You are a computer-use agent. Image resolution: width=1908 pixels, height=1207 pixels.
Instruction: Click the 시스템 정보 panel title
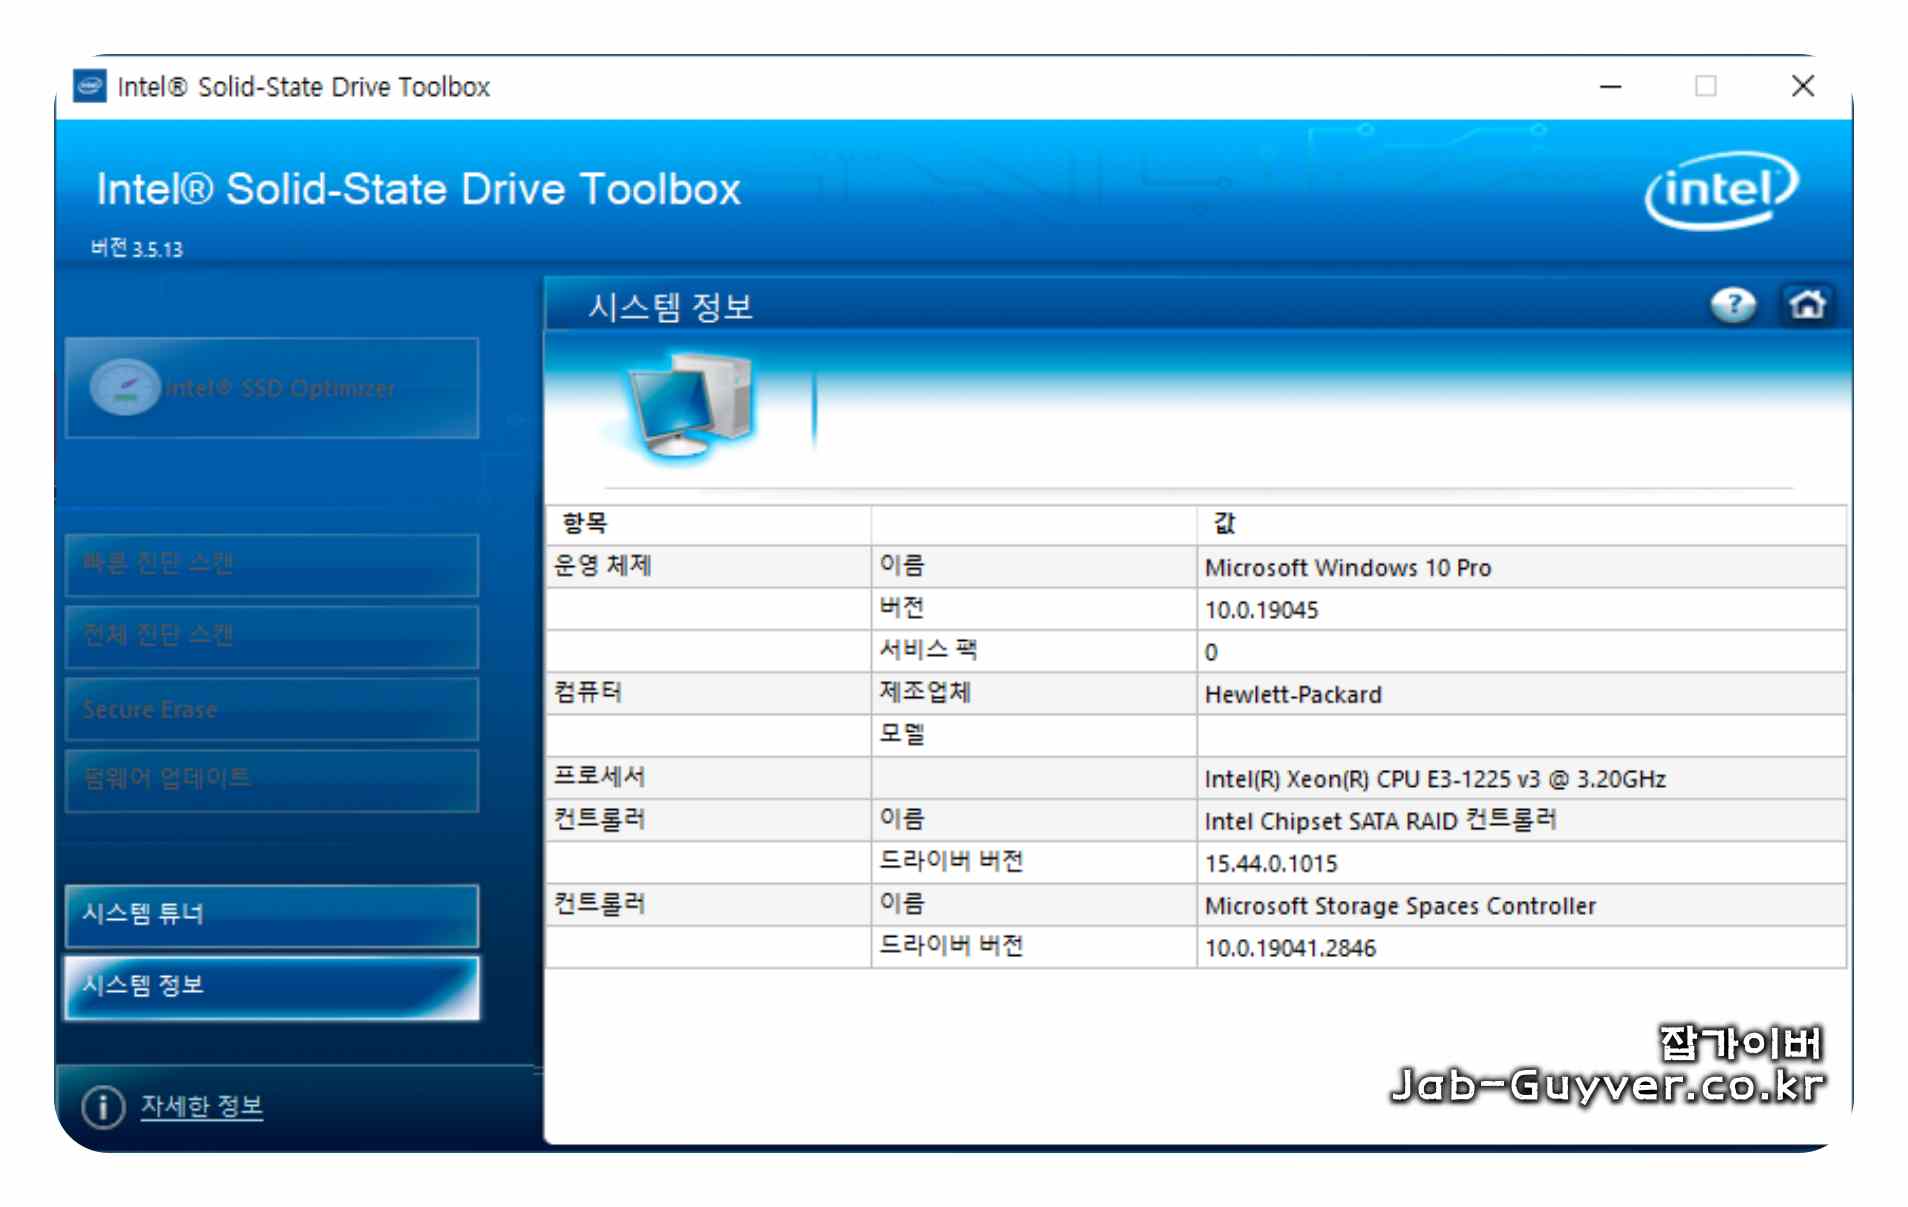pyautogui.click(x=670, y=306)
